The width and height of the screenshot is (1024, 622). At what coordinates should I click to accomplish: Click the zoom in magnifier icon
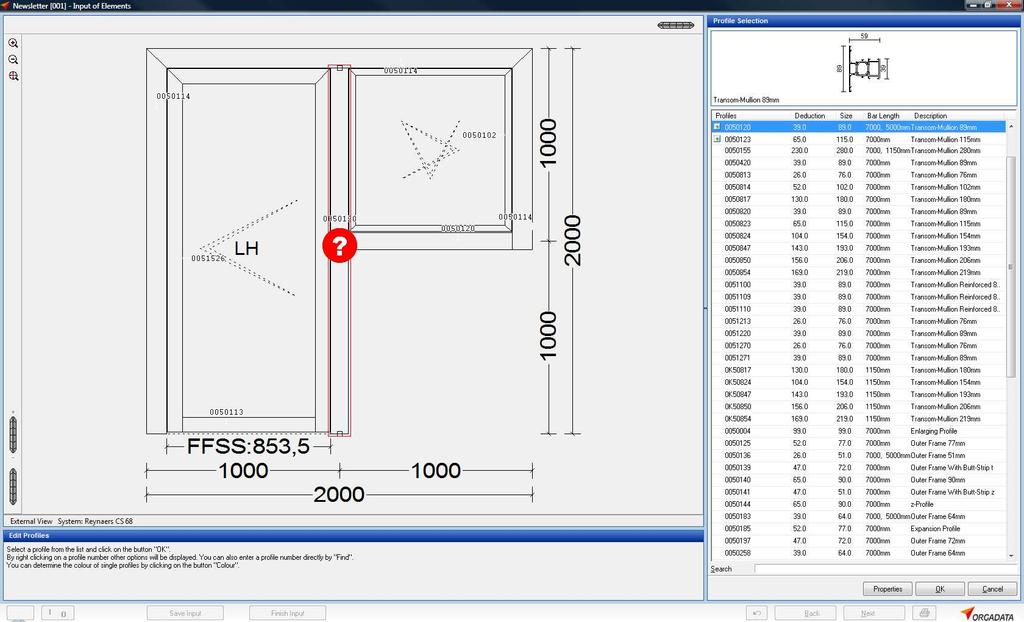13,43
